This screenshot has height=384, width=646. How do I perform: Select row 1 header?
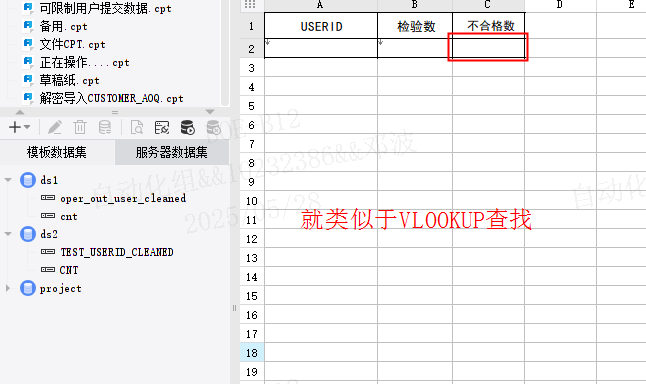[252, 26]
